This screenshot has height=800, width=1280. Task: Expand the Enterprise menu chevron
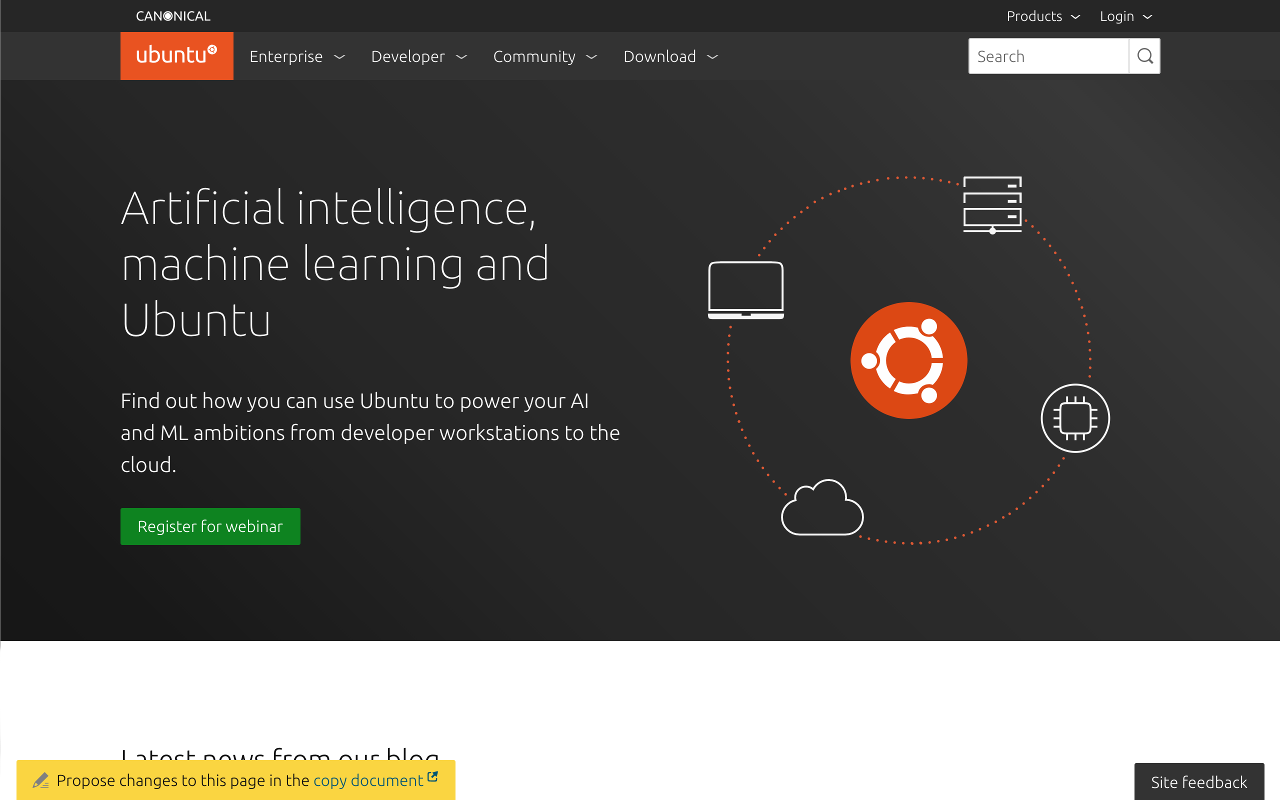339,57
